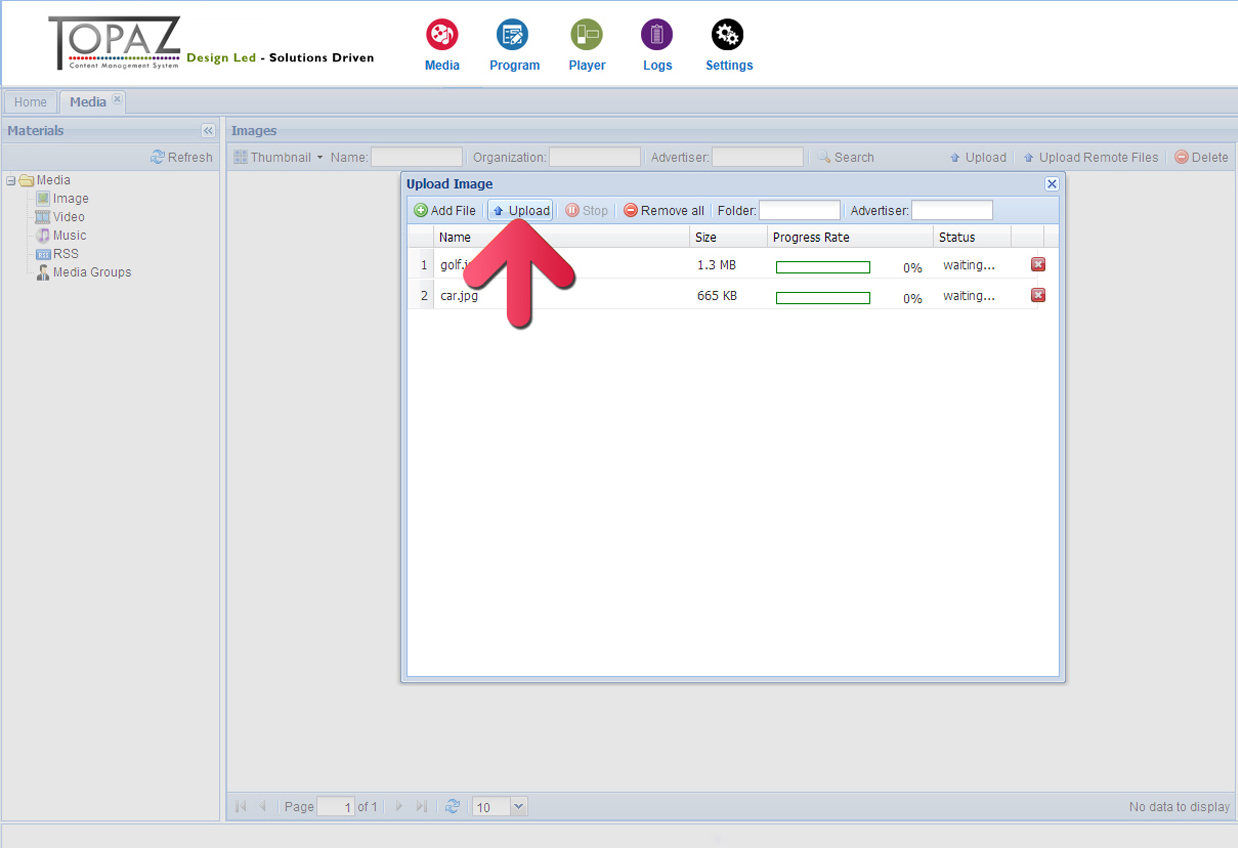1238x848 pixels.
Task: Collapse the Media tree folder
Action: (x=11, y=181)
